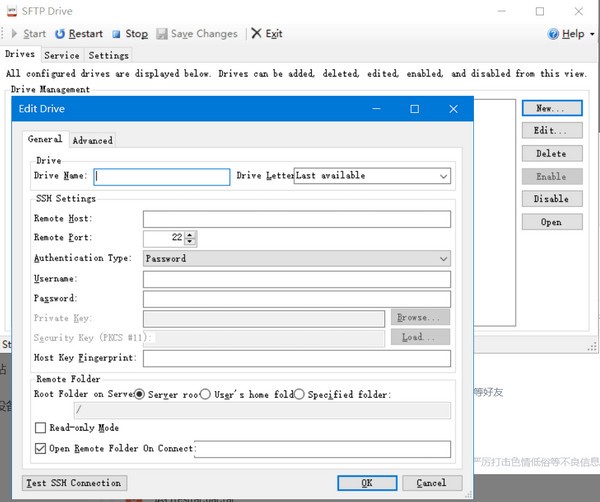Maximize the Edit Drive dialog

click(x=414, y=109)
